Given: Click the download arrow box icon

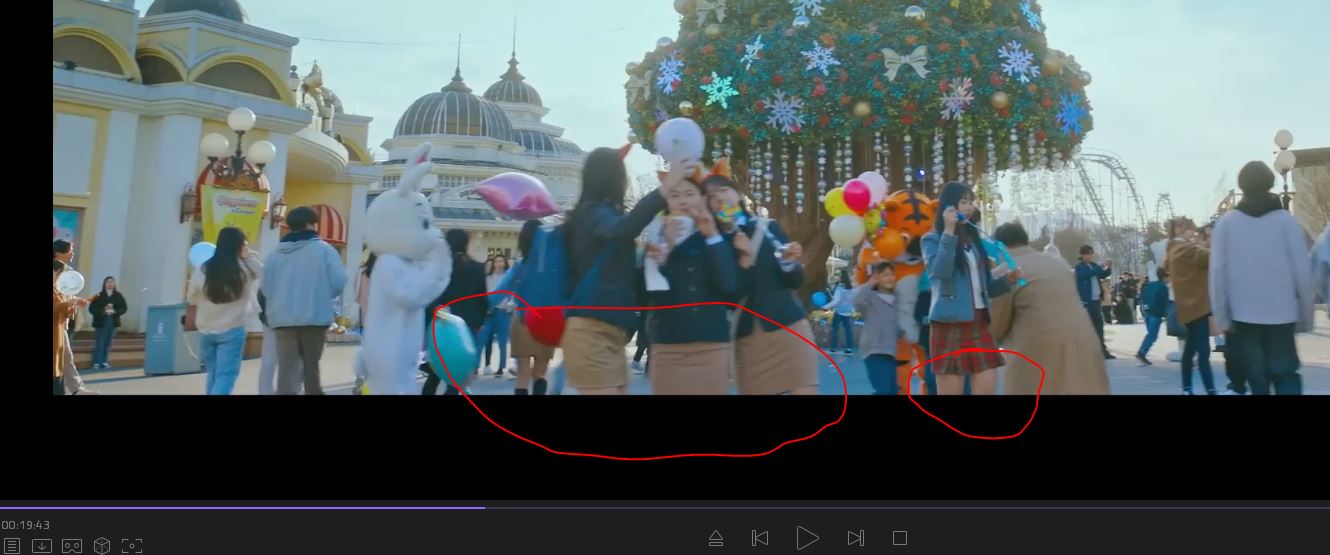Looking at the screenshot, I should pyautogui.click(x=42, y=545).
